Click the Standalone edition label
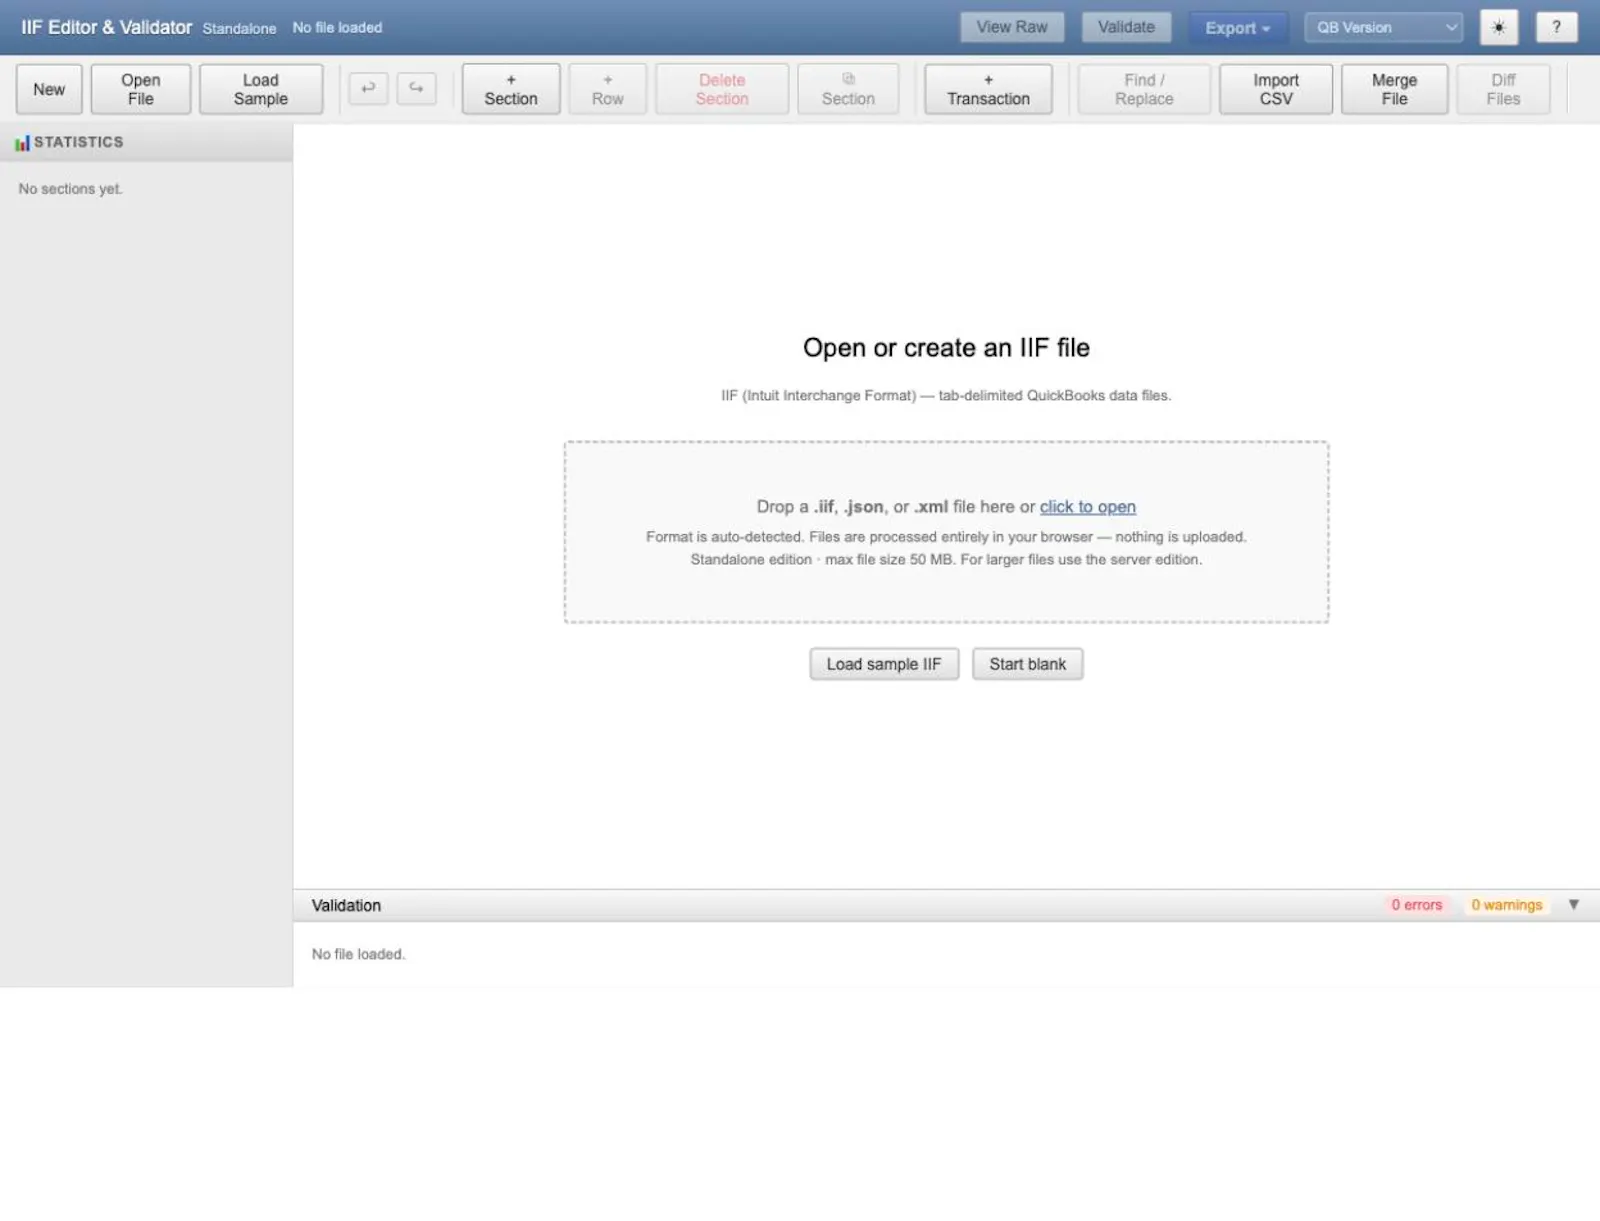Image resolution: width=1600 pixels, height=1221 pixels. pos(239,28)
